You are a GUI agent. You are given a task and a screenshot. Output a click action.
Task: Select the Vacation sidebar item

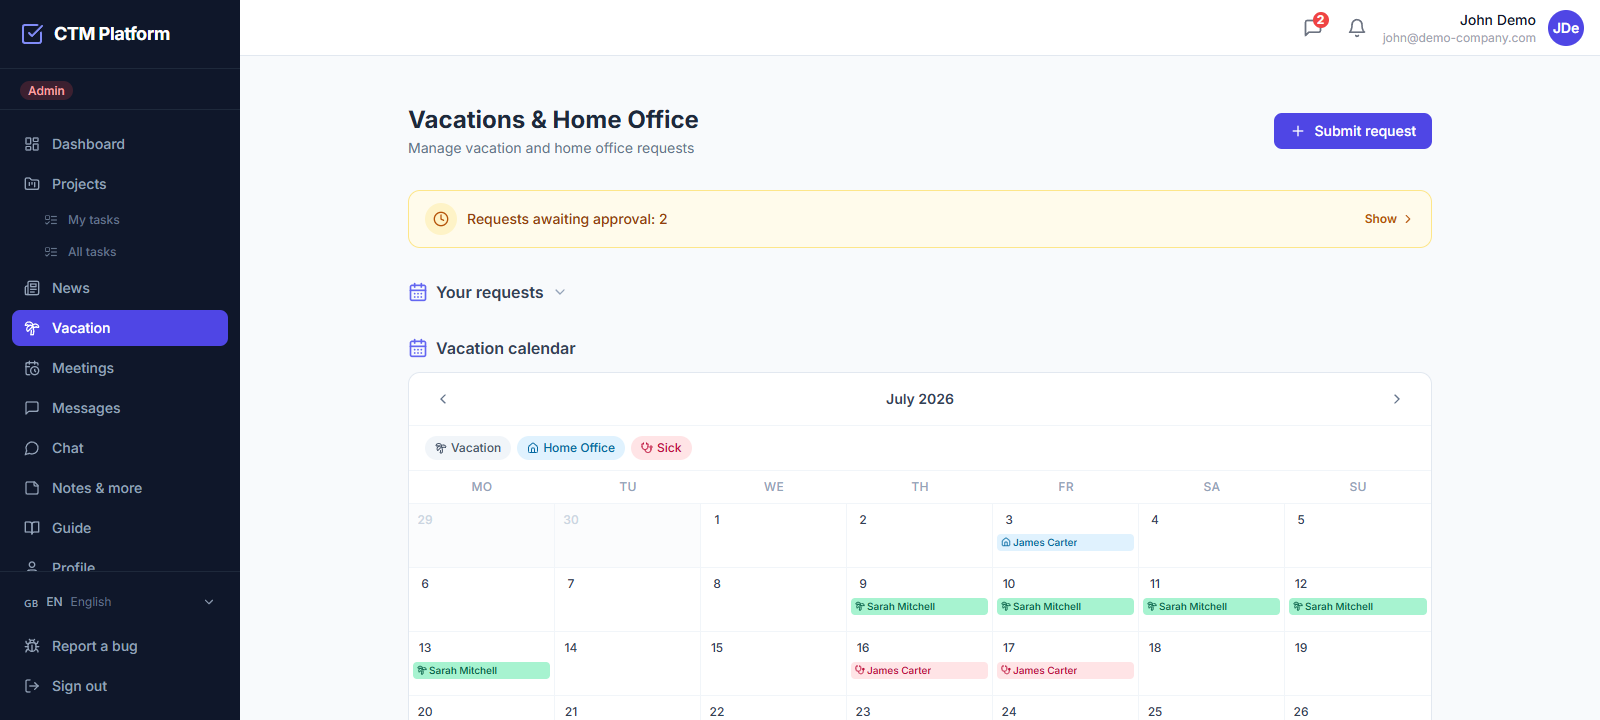click(120, 328)
